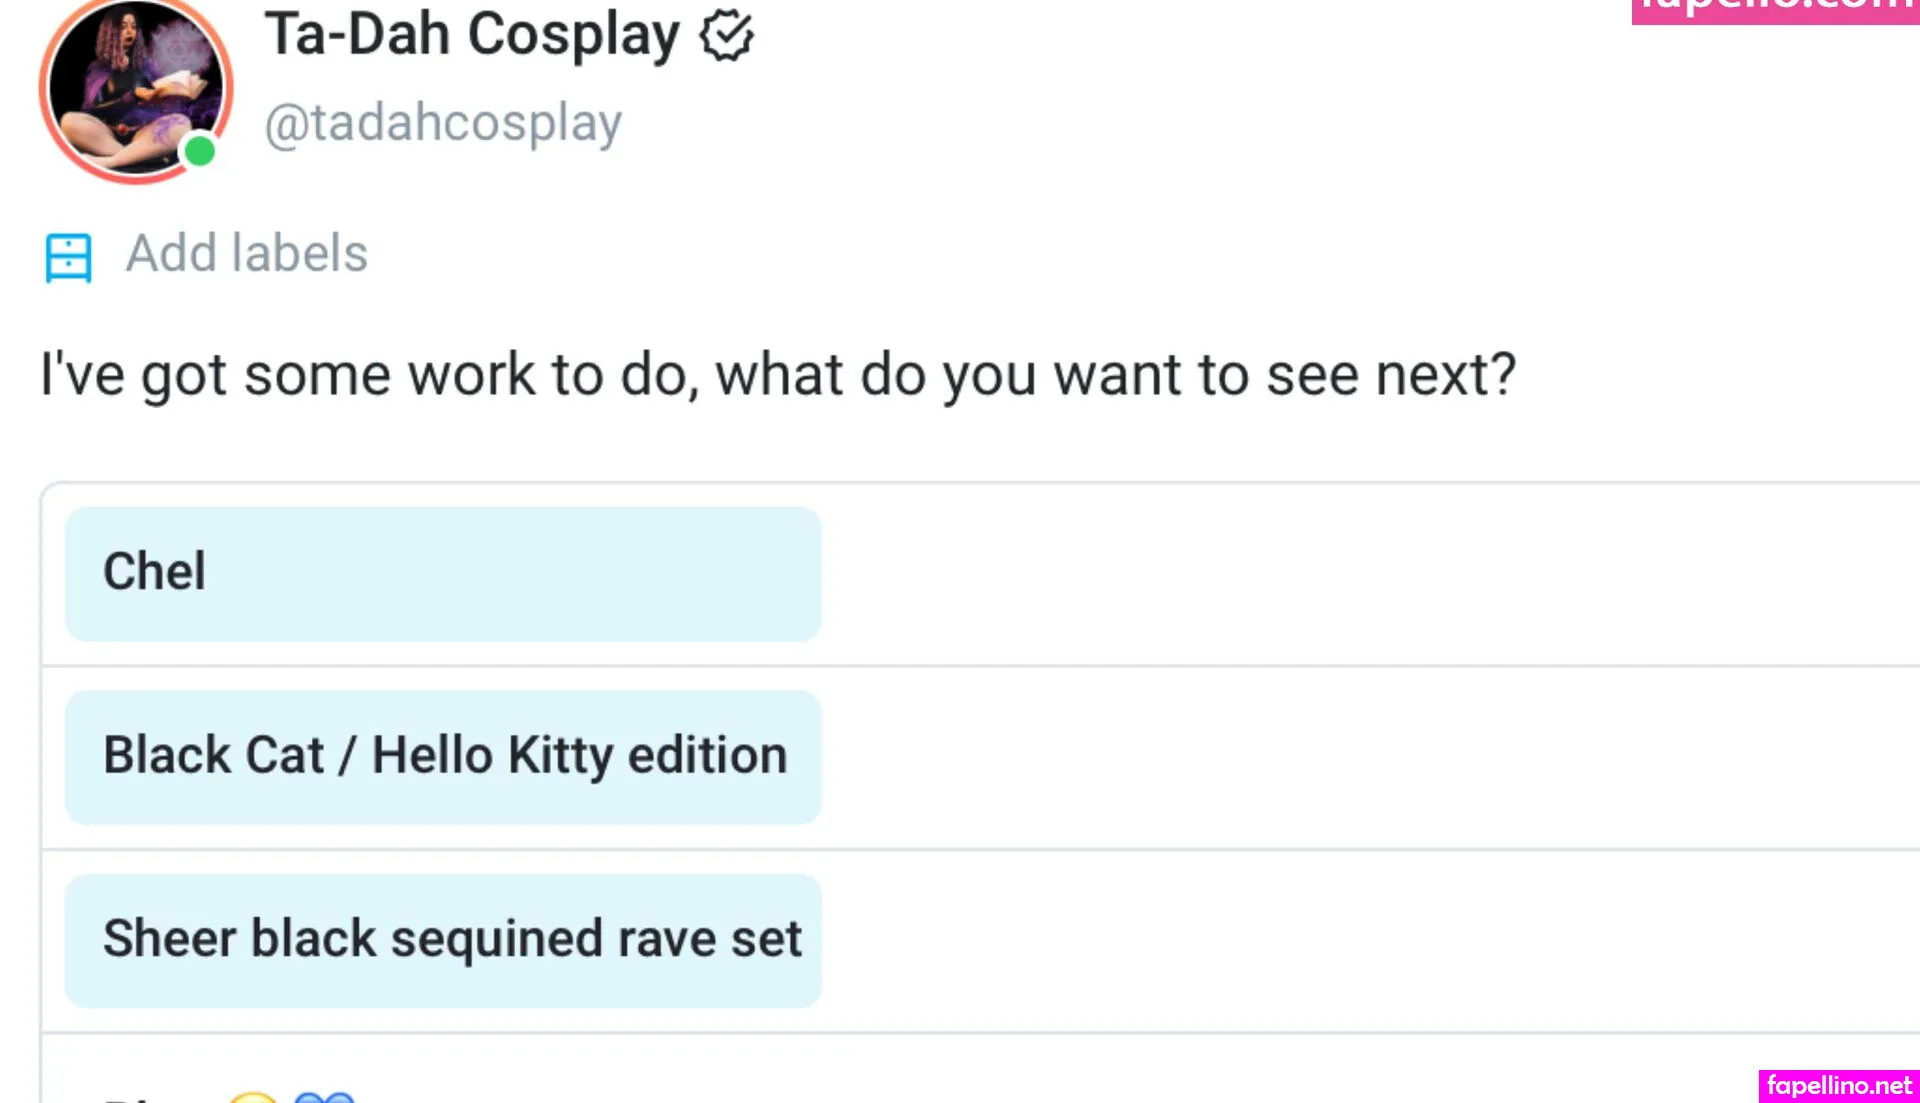Click the blue heart emoji at the bottom

[324, 1097]
